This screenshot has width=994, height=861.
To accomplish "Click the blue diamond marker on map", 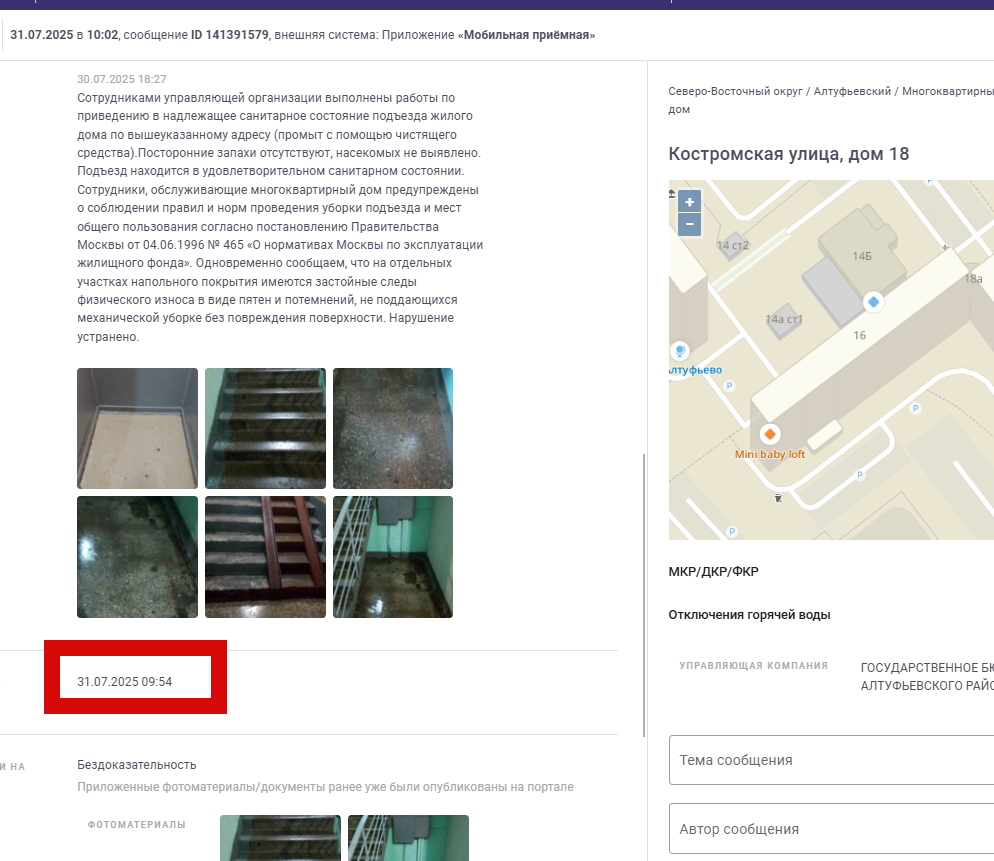I will coord(873,302).
